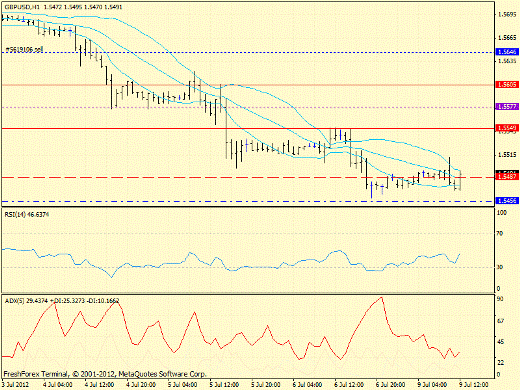Image resolution: width=520 pixels, height=390 pixels.
Task: Click the 4 Jul 20:00 time label
Action: [x=141, y=384]
